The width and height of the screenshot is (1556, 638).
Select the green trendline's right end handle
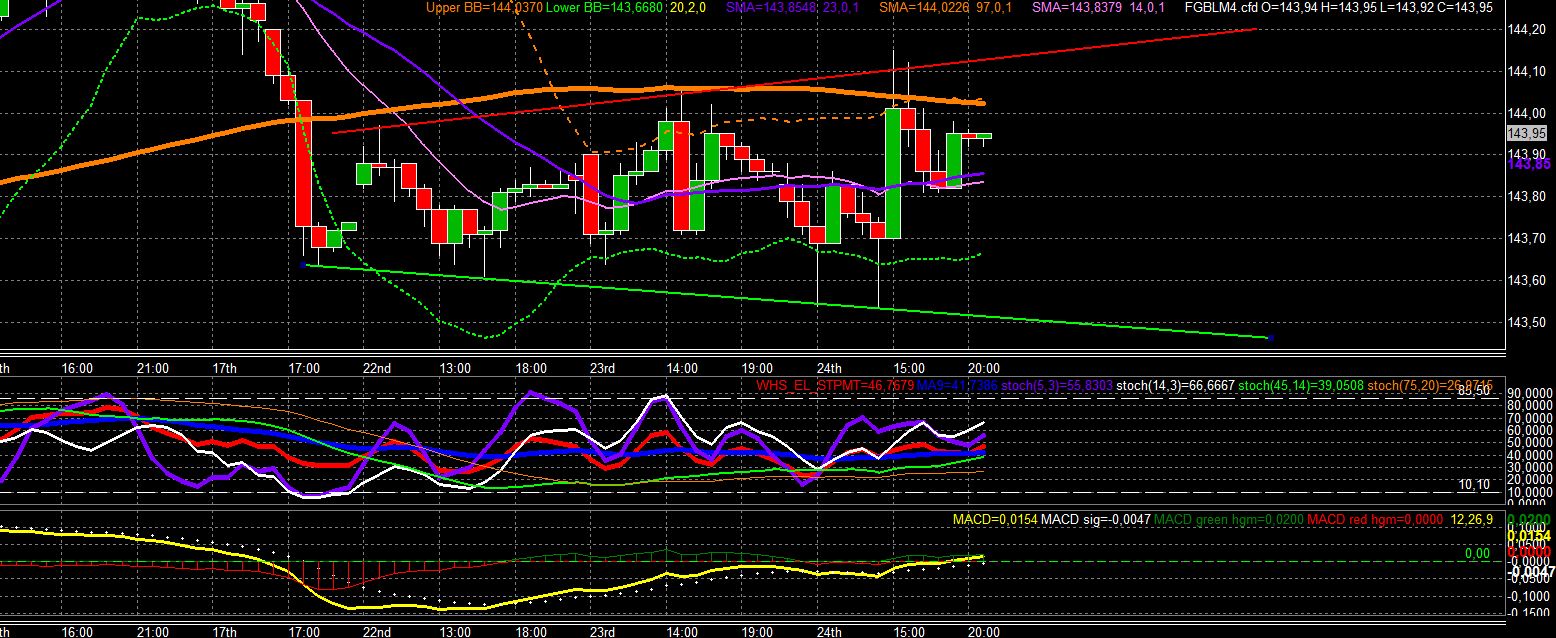point(1269,338)
